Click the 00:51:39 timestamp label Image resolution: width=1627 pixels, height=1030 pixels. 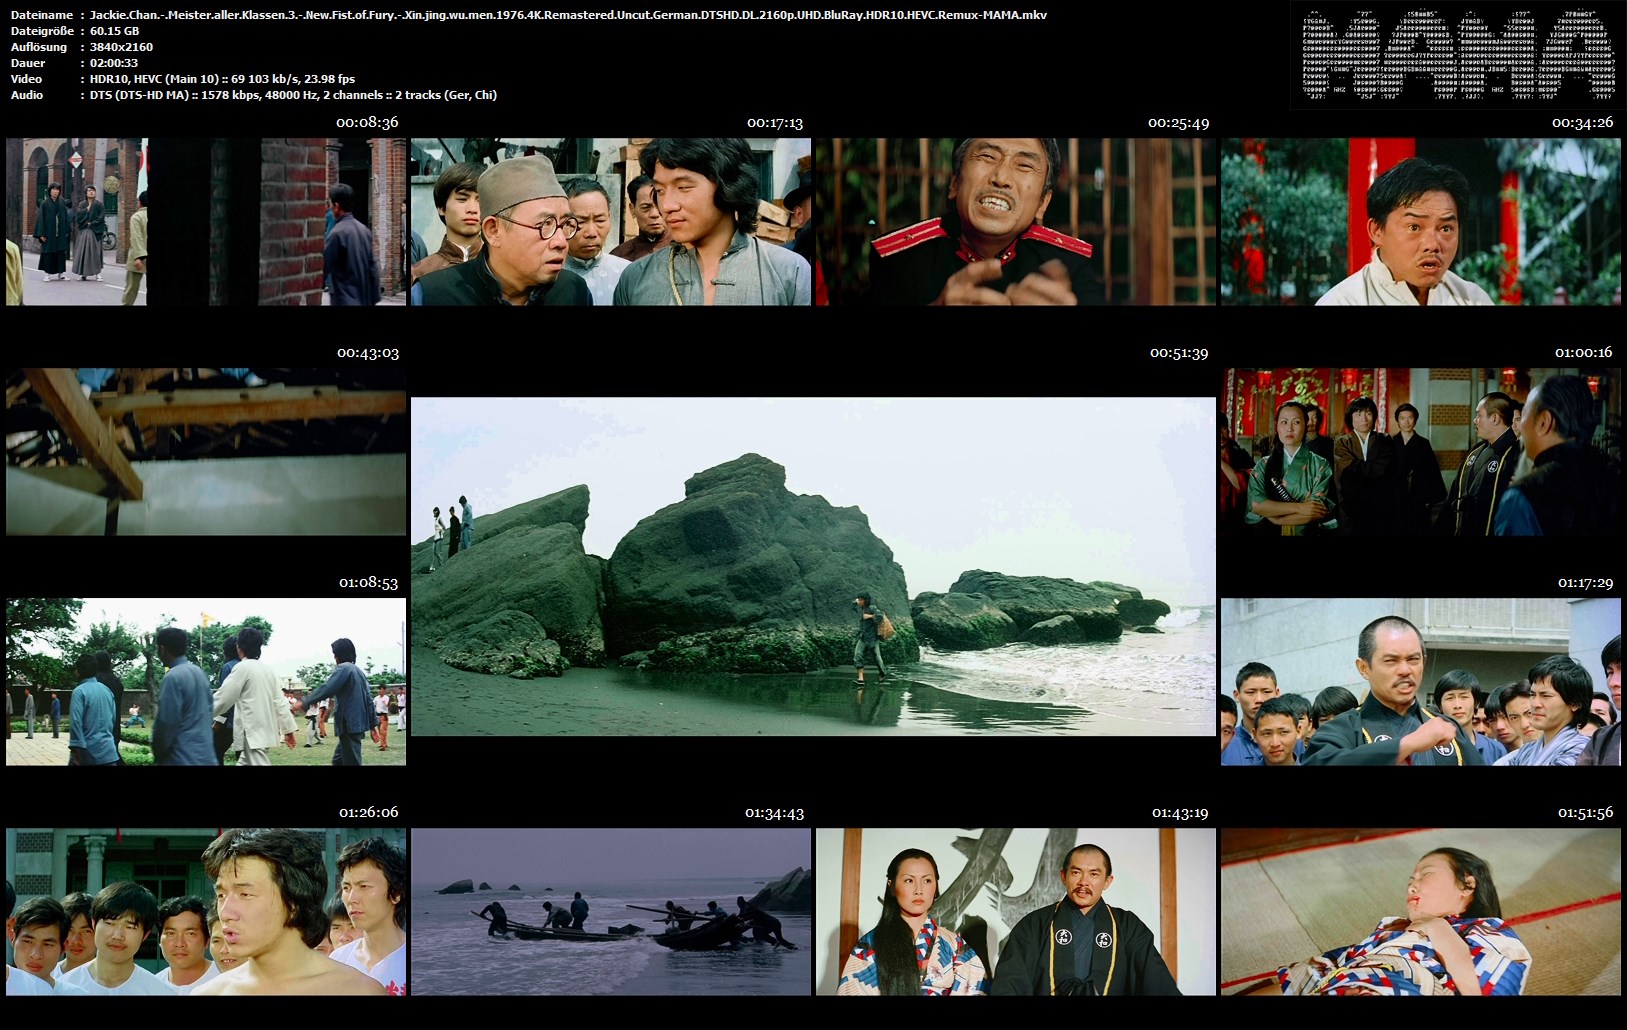(x=1179, y=353)
